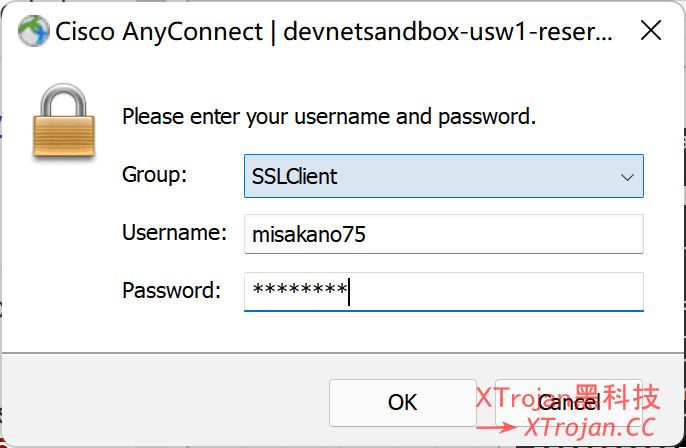Click the Group label
Image resolution: width=686 pixels, height=448 pixels.
click(154, 175)
